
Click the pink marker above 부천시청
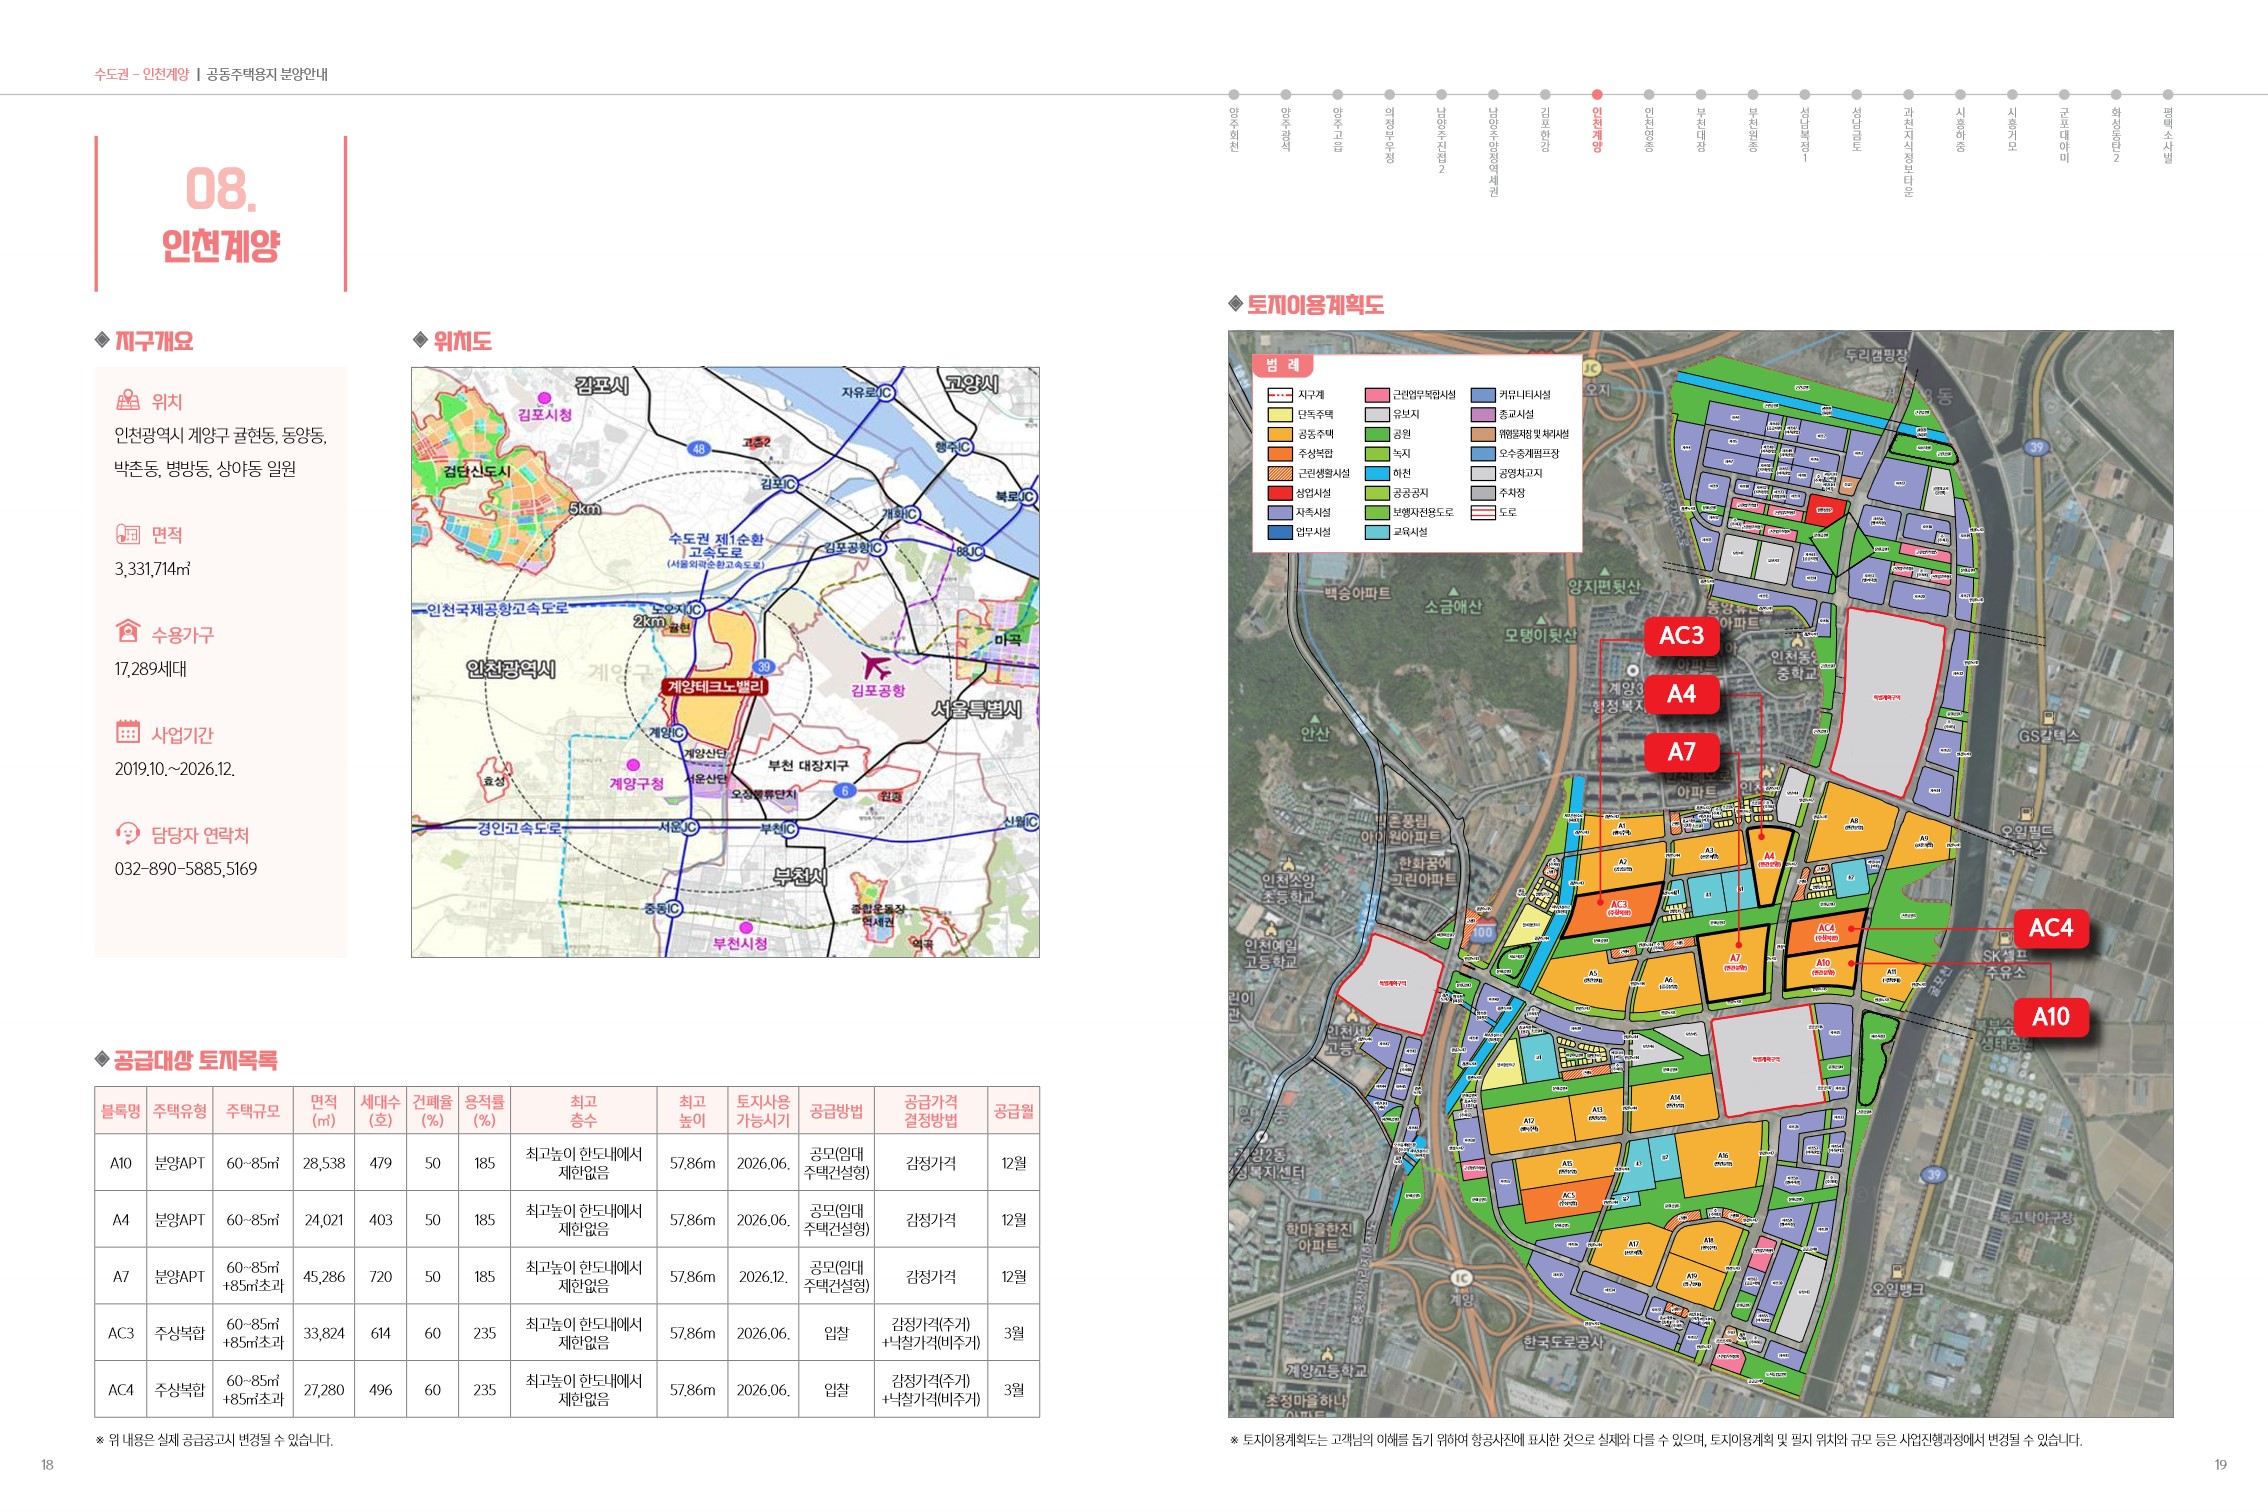745,927
